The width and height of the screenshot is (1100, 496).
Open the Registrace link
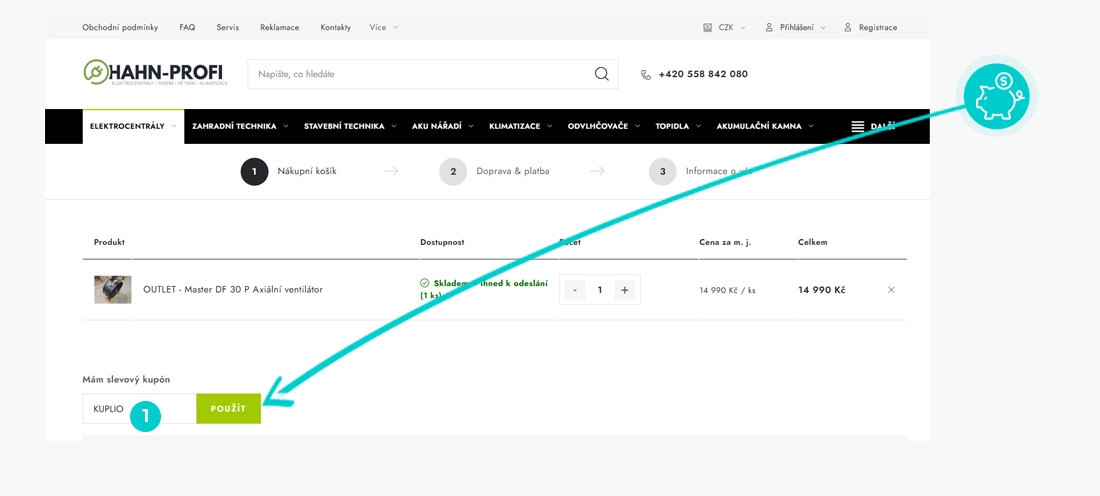[870, 27]
